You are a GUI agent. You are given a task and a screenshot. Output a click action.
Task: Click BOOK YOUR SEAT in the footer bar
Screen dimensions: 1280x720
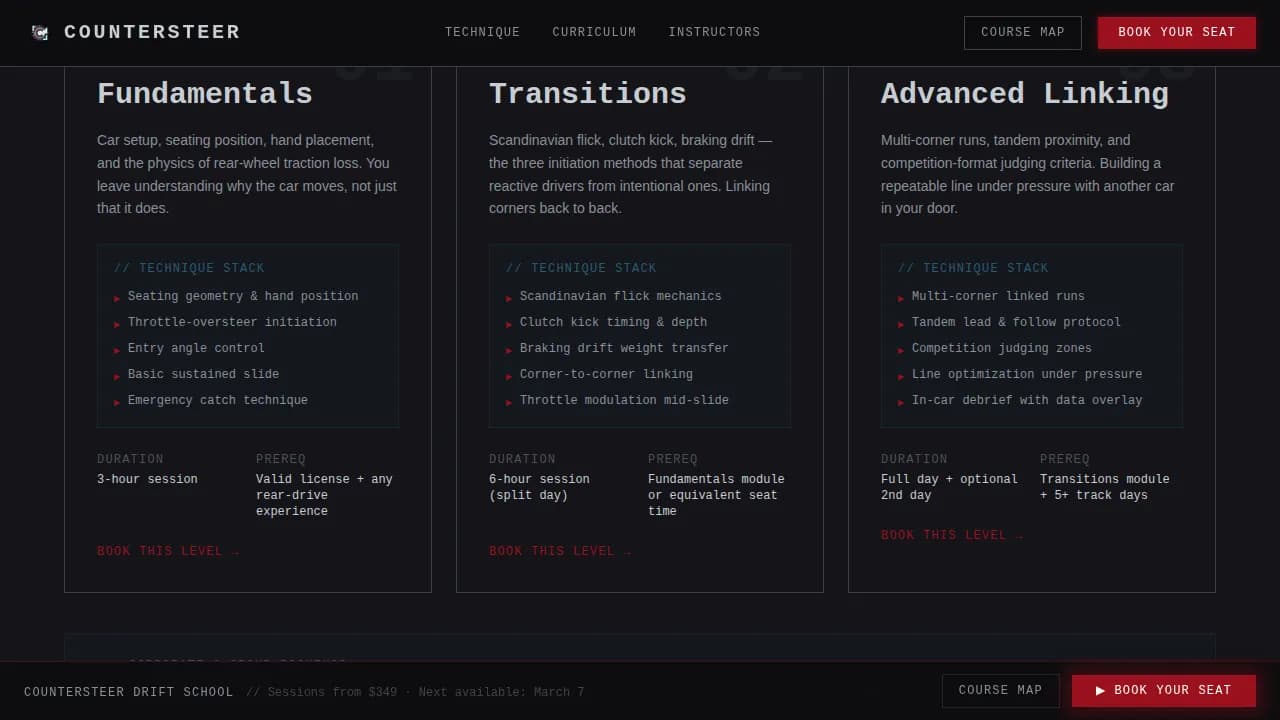pos(1162,690)
